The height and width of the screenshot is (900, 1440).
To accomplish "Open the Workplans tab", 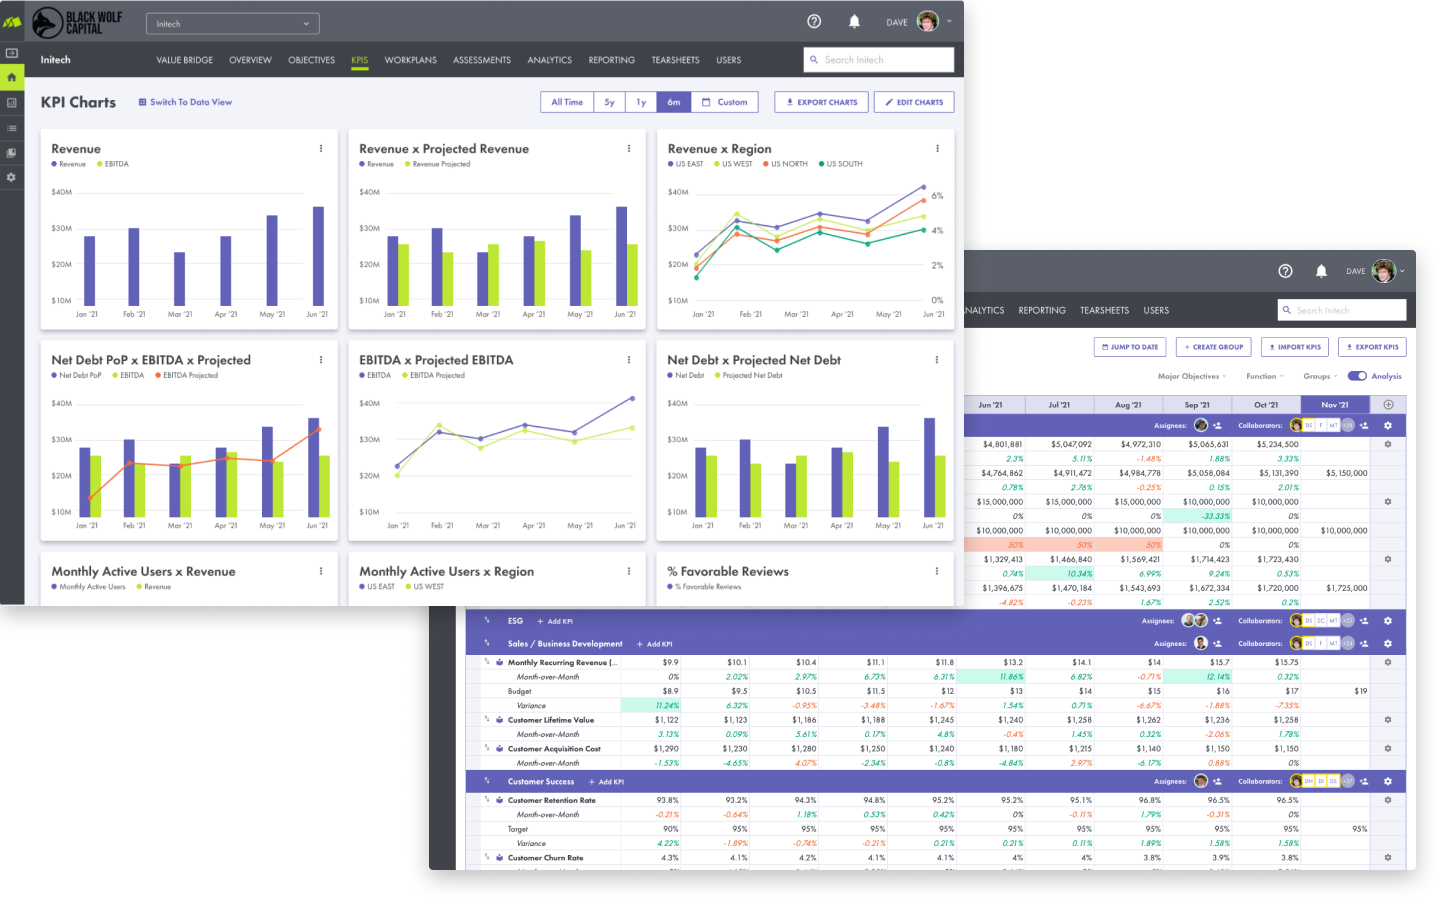I will [411, 60].
